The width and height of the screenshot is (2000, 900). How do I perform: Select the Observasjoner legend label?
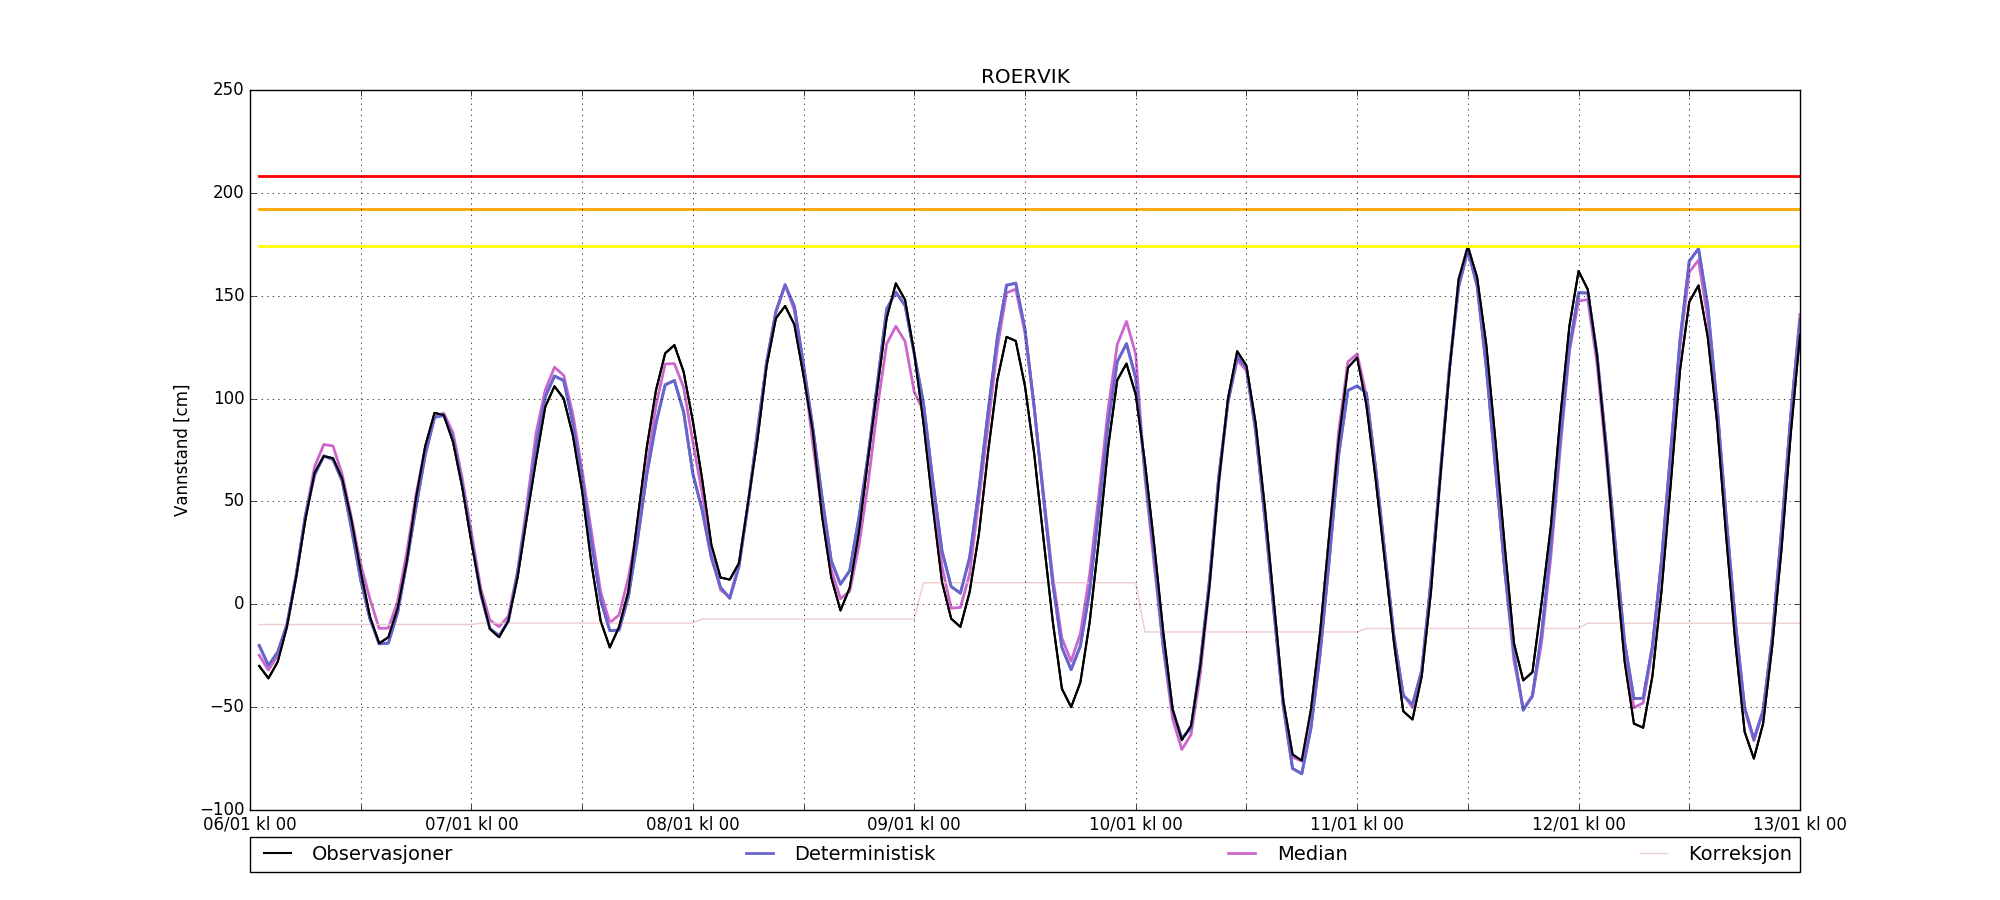pos(381,854)
